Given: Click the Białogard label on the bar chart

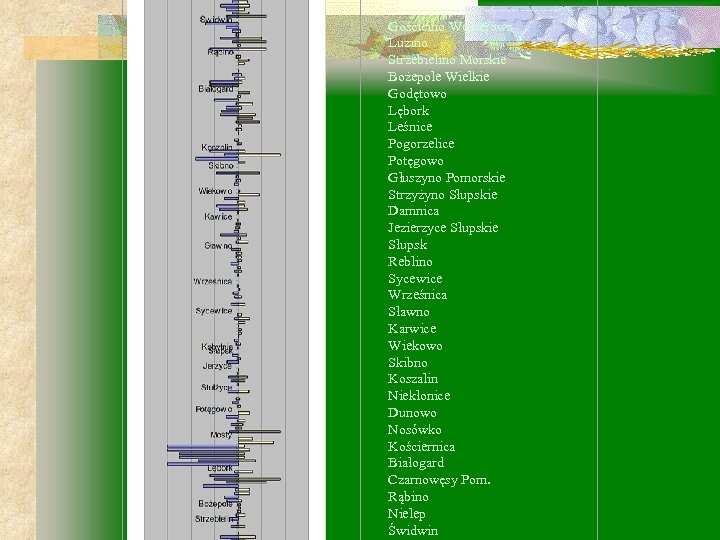Looking at the screenshot, I should click(216, 89).
